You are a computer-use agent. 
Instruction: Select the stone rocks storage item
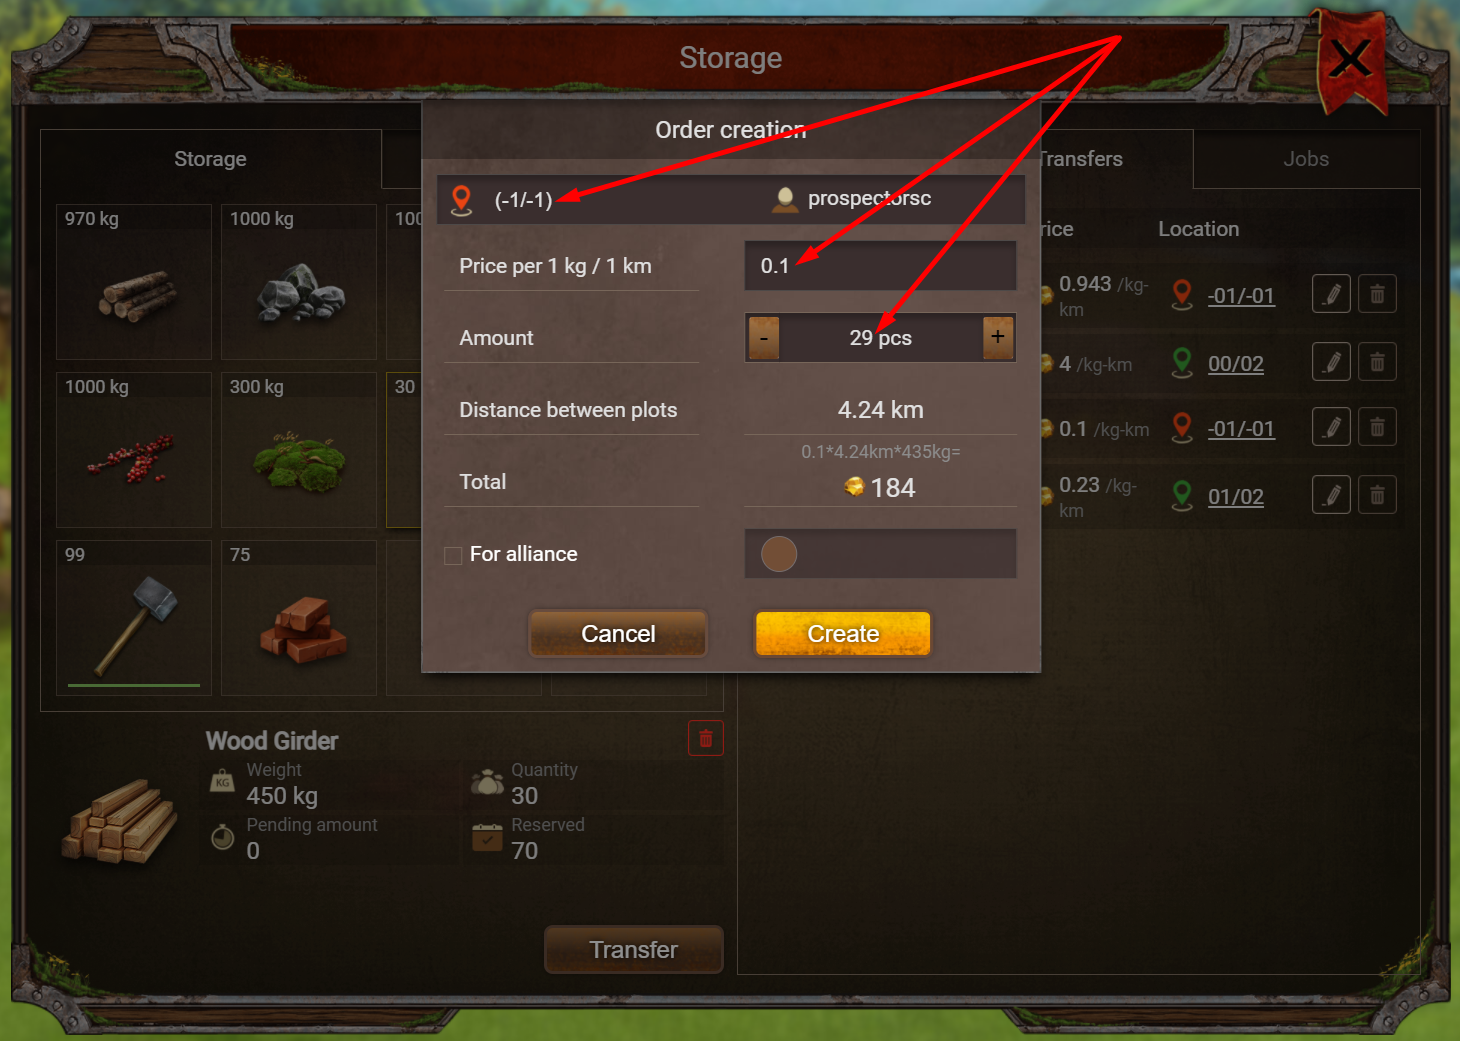pos(299,282)
